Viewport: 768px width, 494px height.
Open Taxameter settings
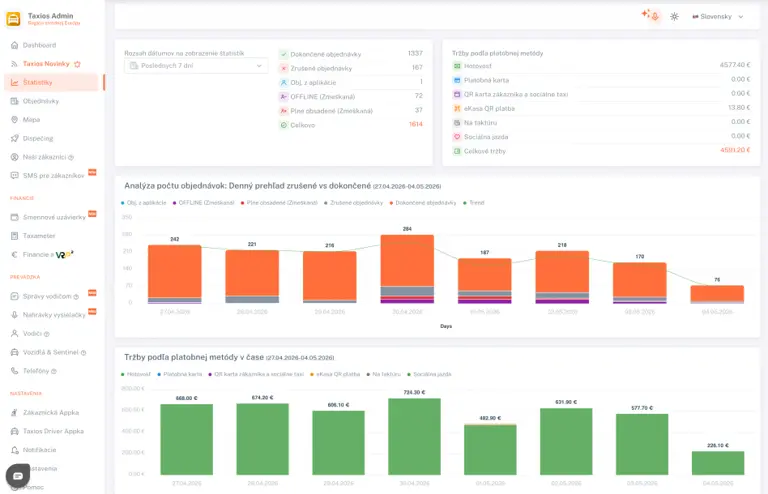[39, 235]
